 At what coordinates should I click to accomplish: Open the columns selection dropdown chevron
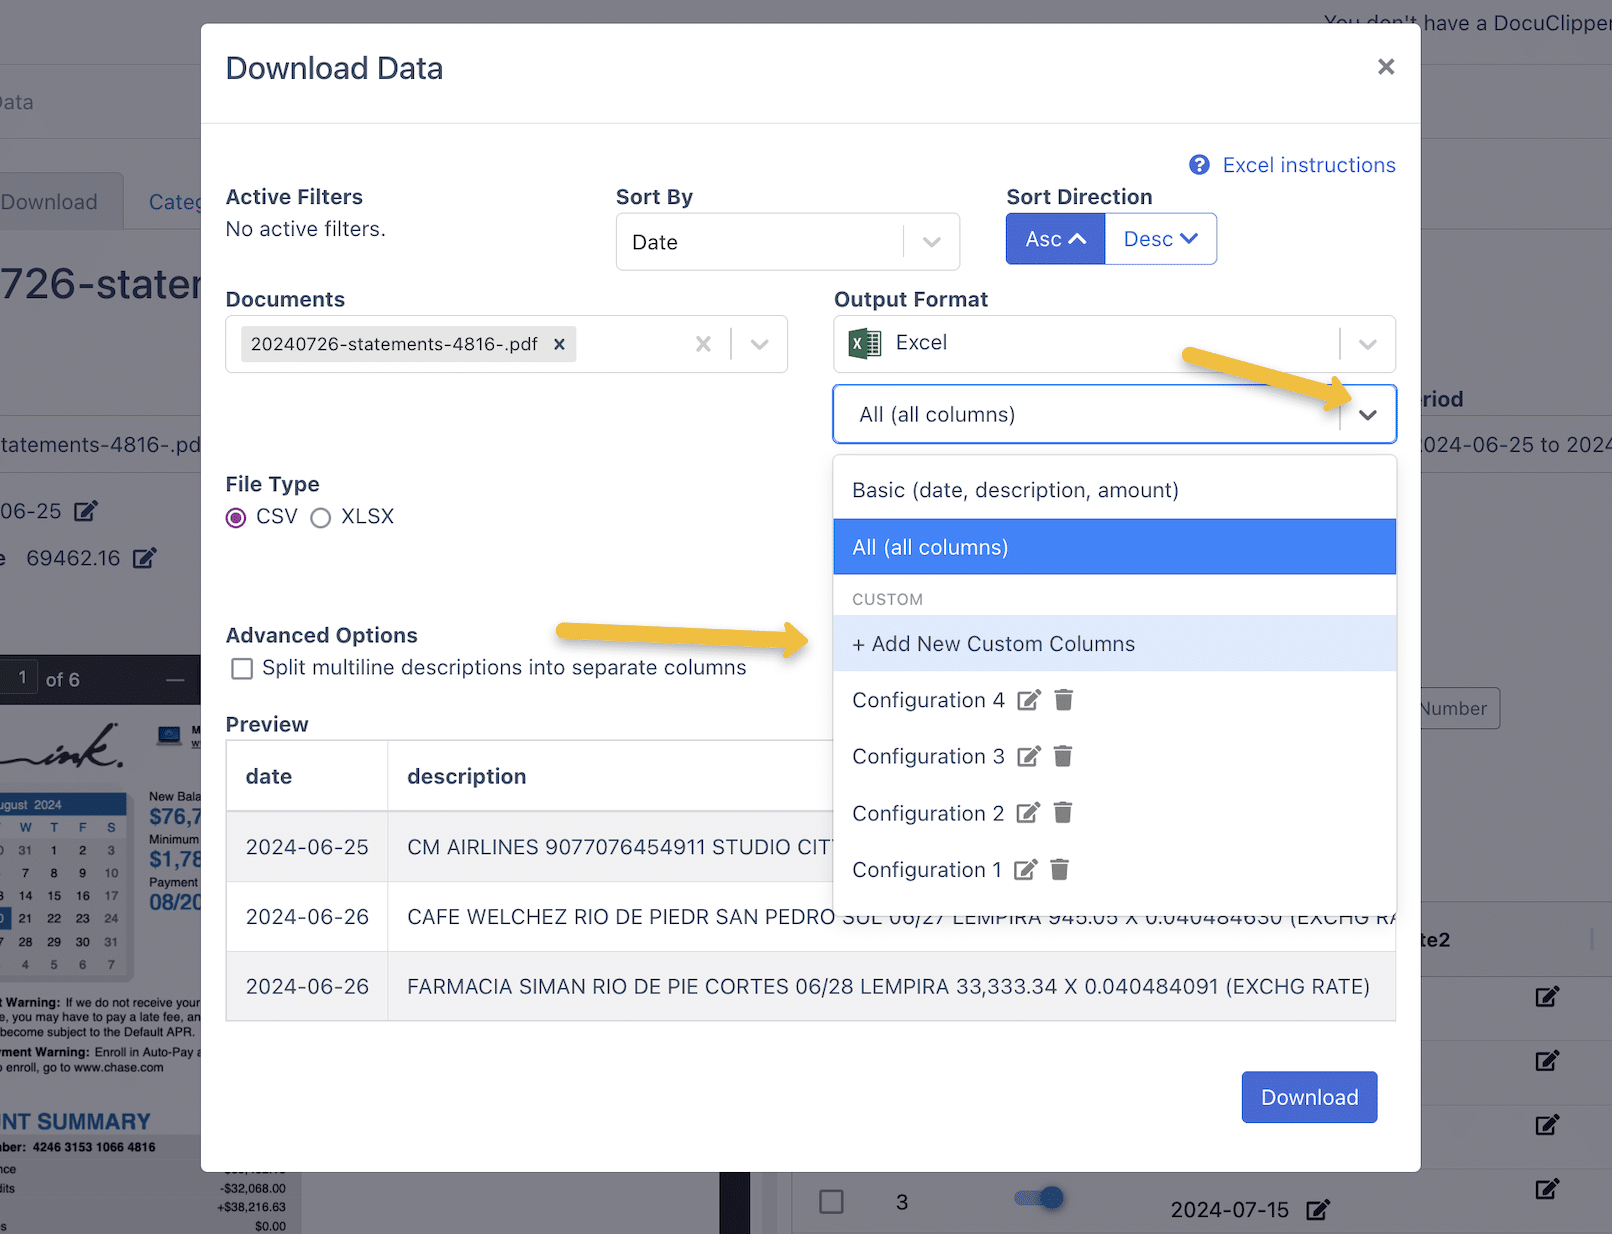pos(1368,413)
